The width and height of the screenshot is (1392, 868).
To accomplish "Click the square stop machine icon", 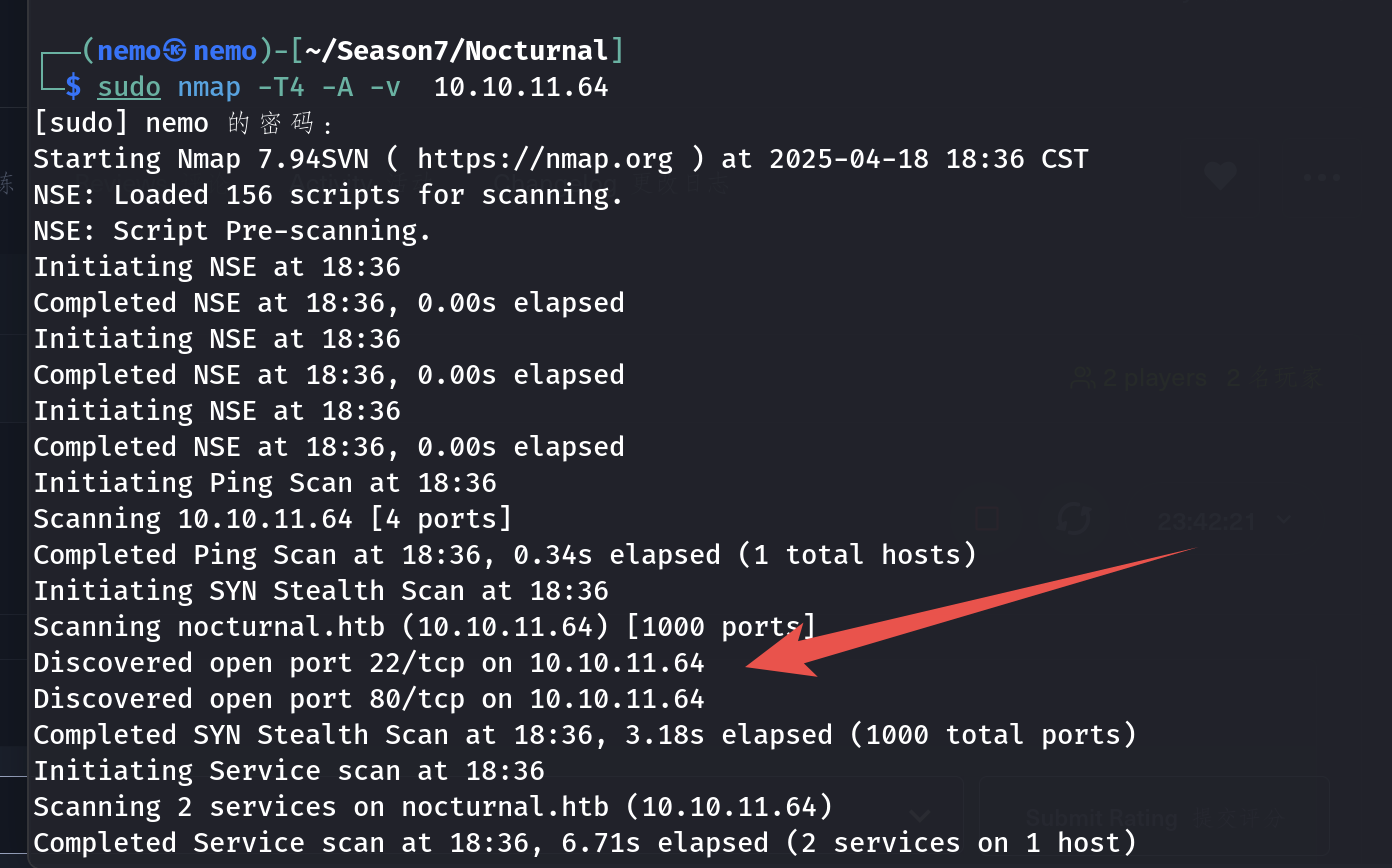I will pyautogui.click(x=987, y=518).
